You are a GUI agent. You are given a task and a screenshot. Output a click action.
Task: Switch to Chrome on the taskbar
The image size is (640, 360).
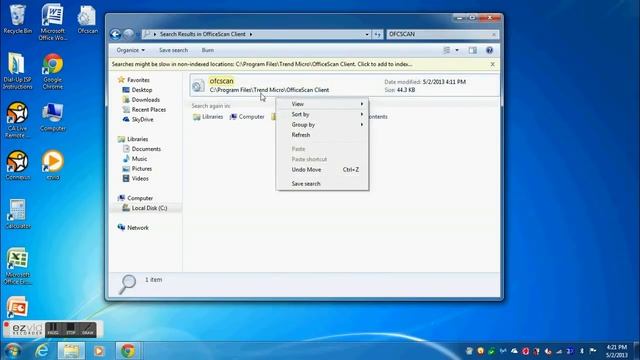click(x=128, y=351)
